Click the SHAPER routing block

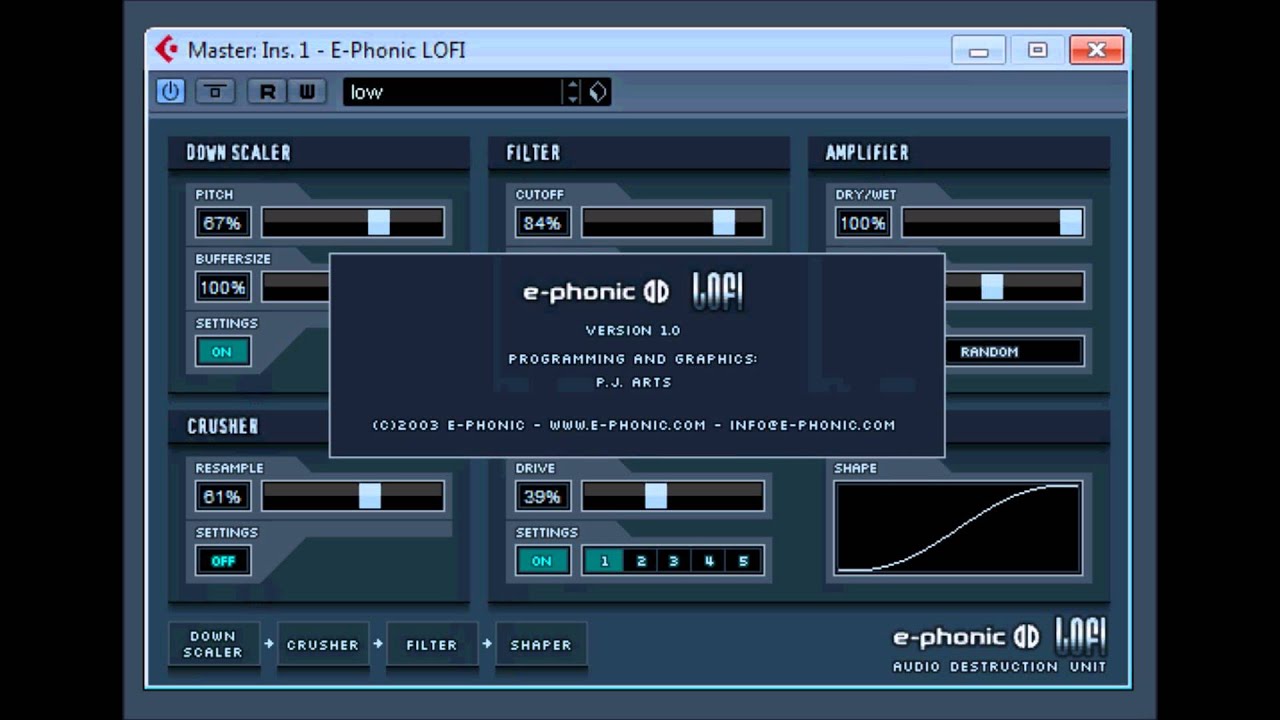[x=541, y=644]
